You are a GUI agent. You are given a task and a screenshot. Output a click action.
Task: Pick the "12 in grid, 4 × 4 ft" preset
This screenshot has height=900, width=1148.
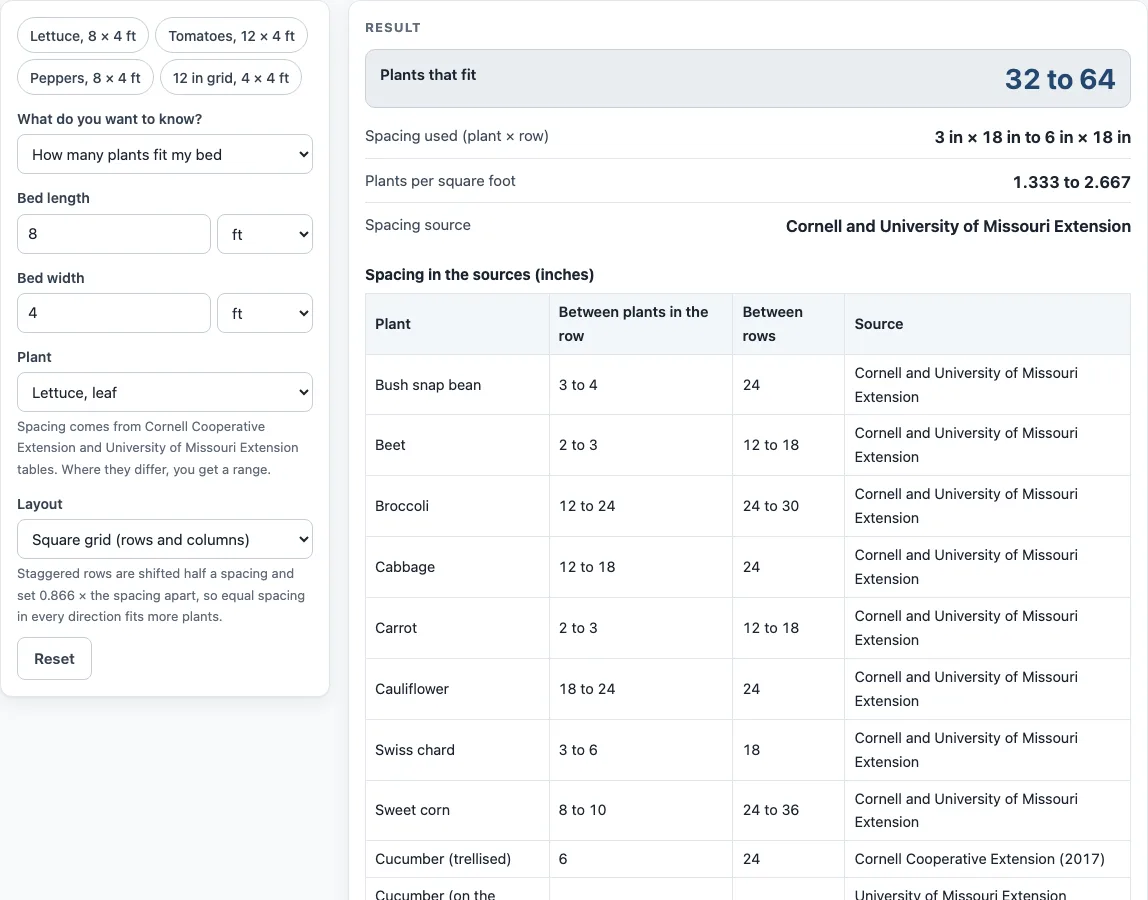click(231, 78)
